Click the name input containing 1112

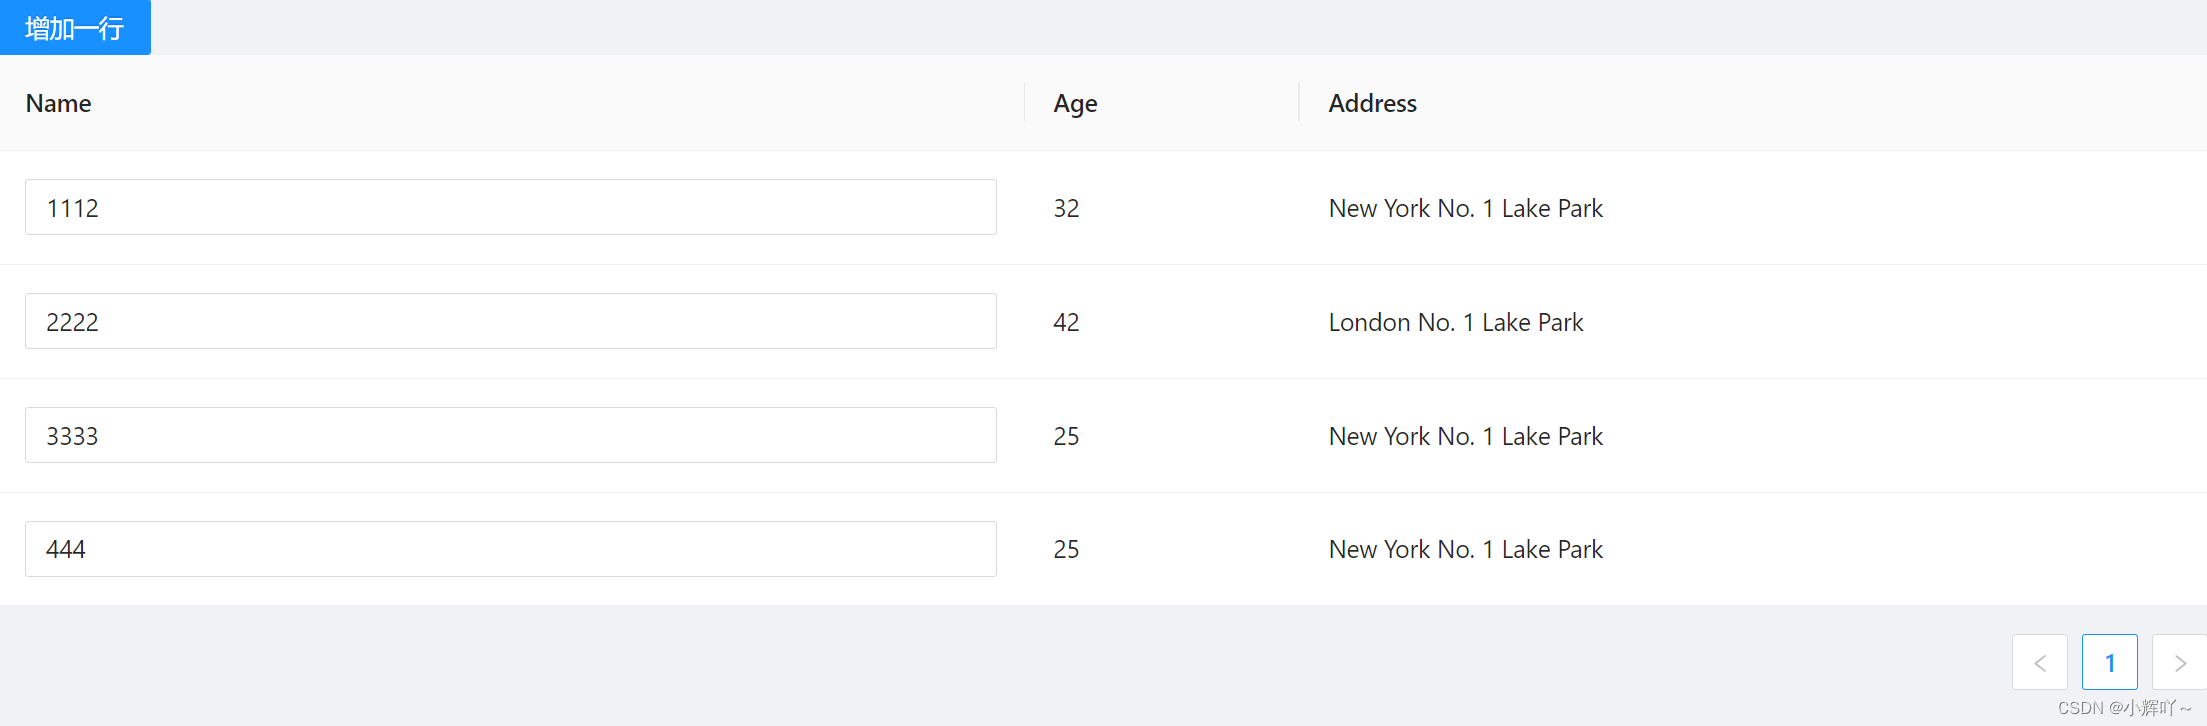(x=510, y=208)
